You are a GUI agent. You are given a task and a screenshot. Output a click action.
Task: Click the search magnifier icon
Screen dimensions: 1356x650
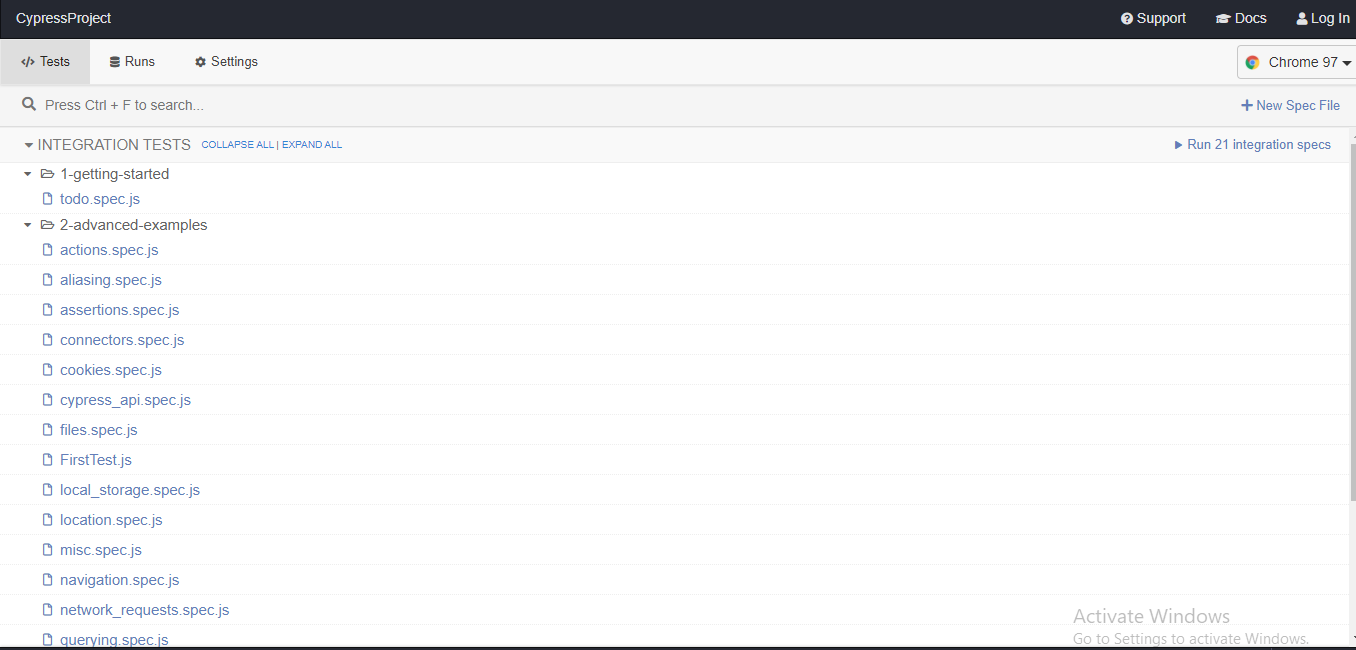tap(29, 104)
